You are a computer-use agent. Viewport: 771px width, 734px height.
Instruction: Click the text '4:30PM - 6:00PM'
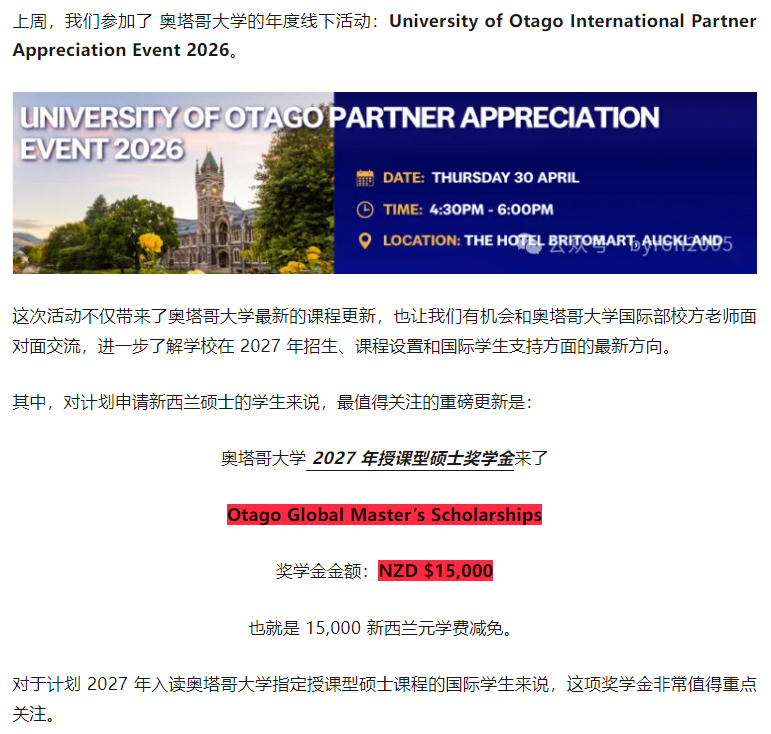click(x=491, y=209)
